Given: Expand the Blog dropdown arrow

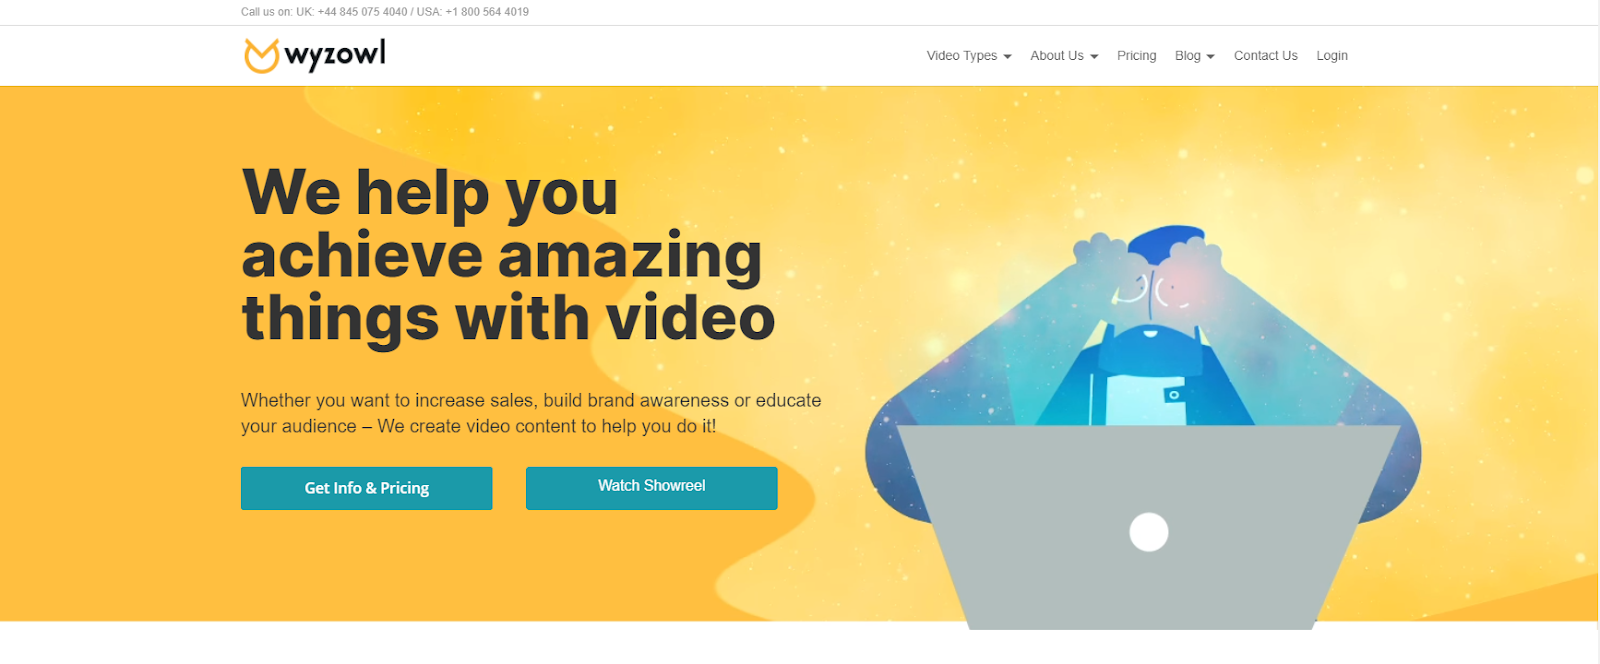Looking at the screenshot, I should 1210,57.
